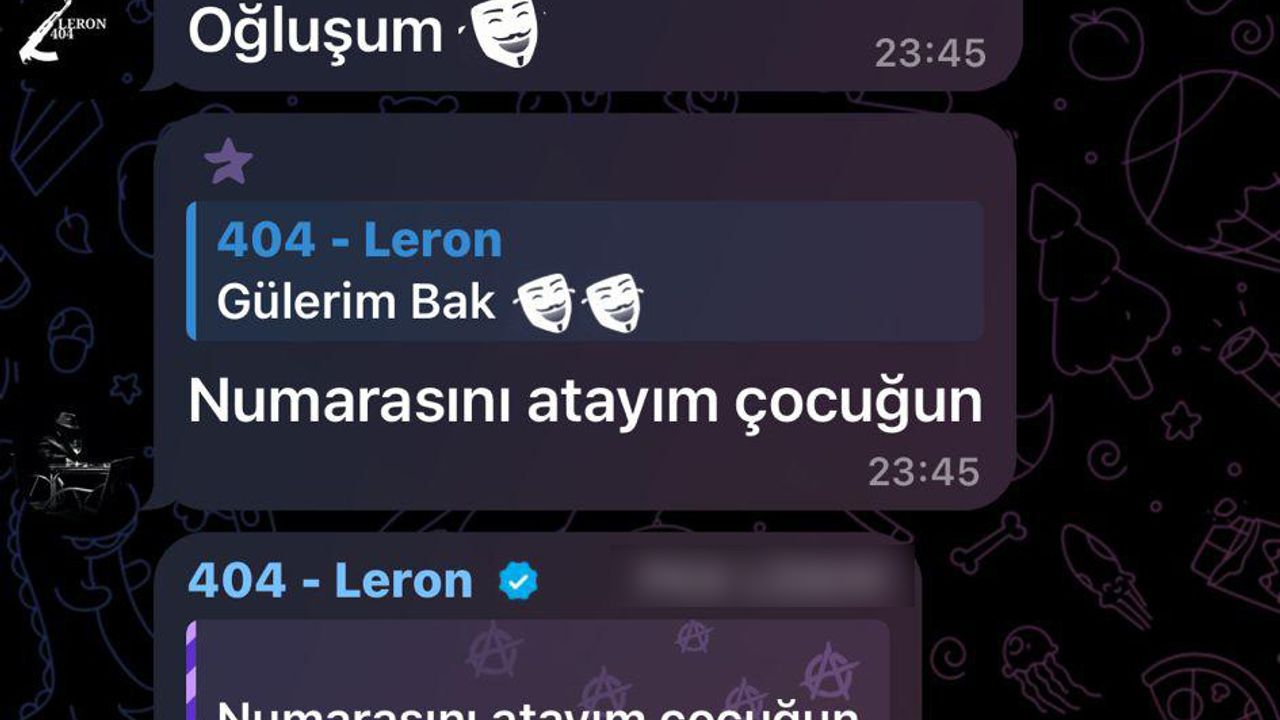Viewport: 1280px width, 720px height.
Task: Open the dark hacker avatar beside message
Action: [77, 460]
